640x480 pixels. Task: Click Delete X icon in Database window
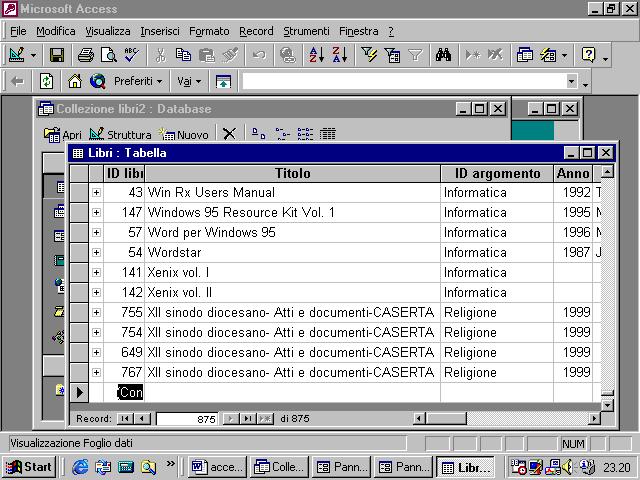click(229, 133)
